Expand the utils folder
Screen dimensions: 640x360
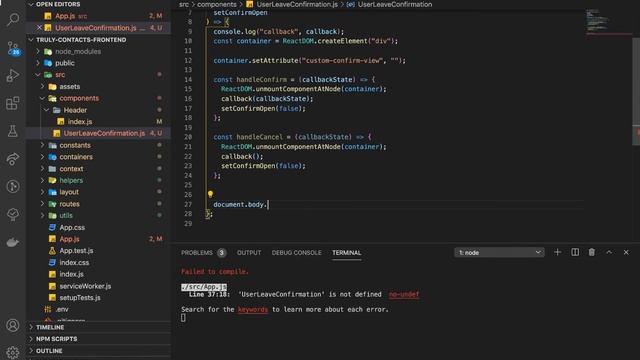(98, 215)
